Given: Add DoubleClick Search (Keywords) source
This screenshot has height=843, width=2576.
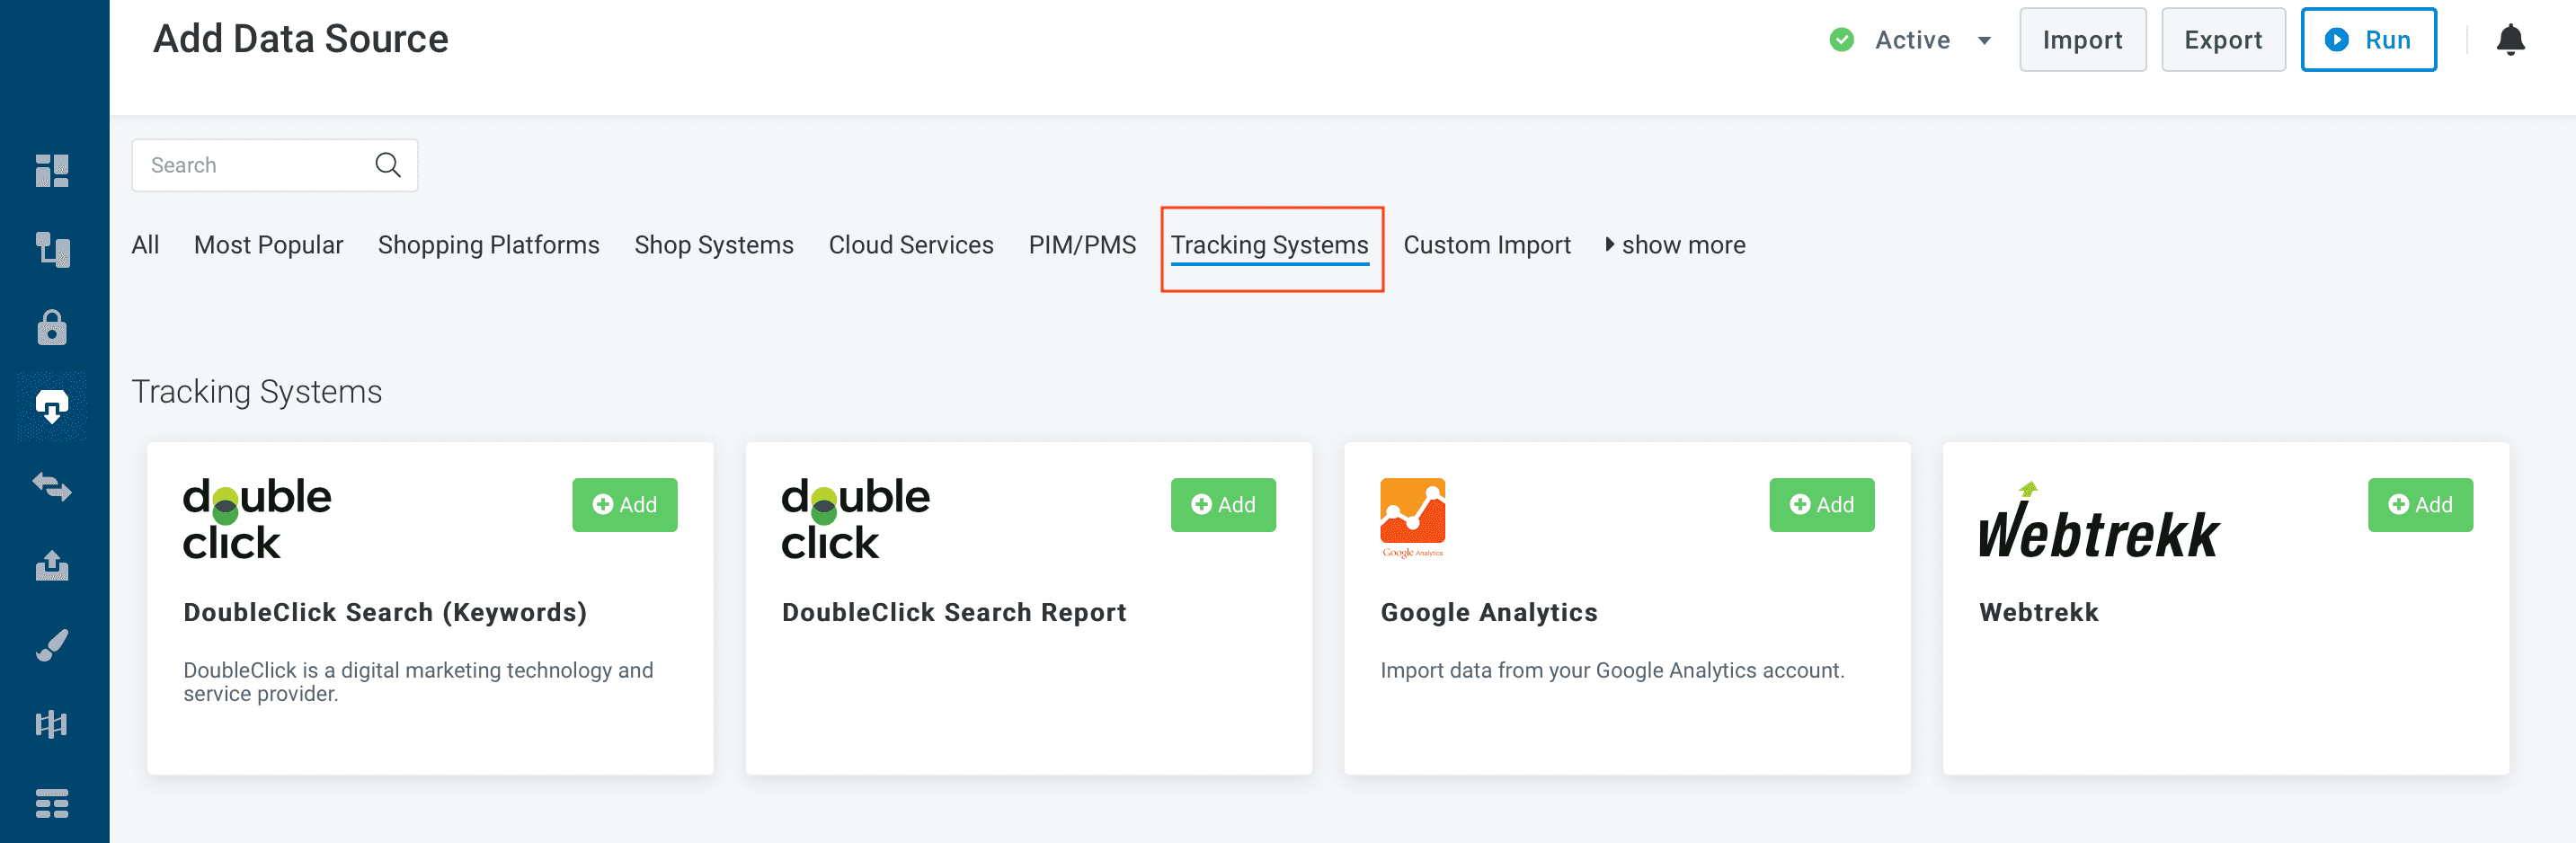Looking at the screenshot, I should coord(624,505).
